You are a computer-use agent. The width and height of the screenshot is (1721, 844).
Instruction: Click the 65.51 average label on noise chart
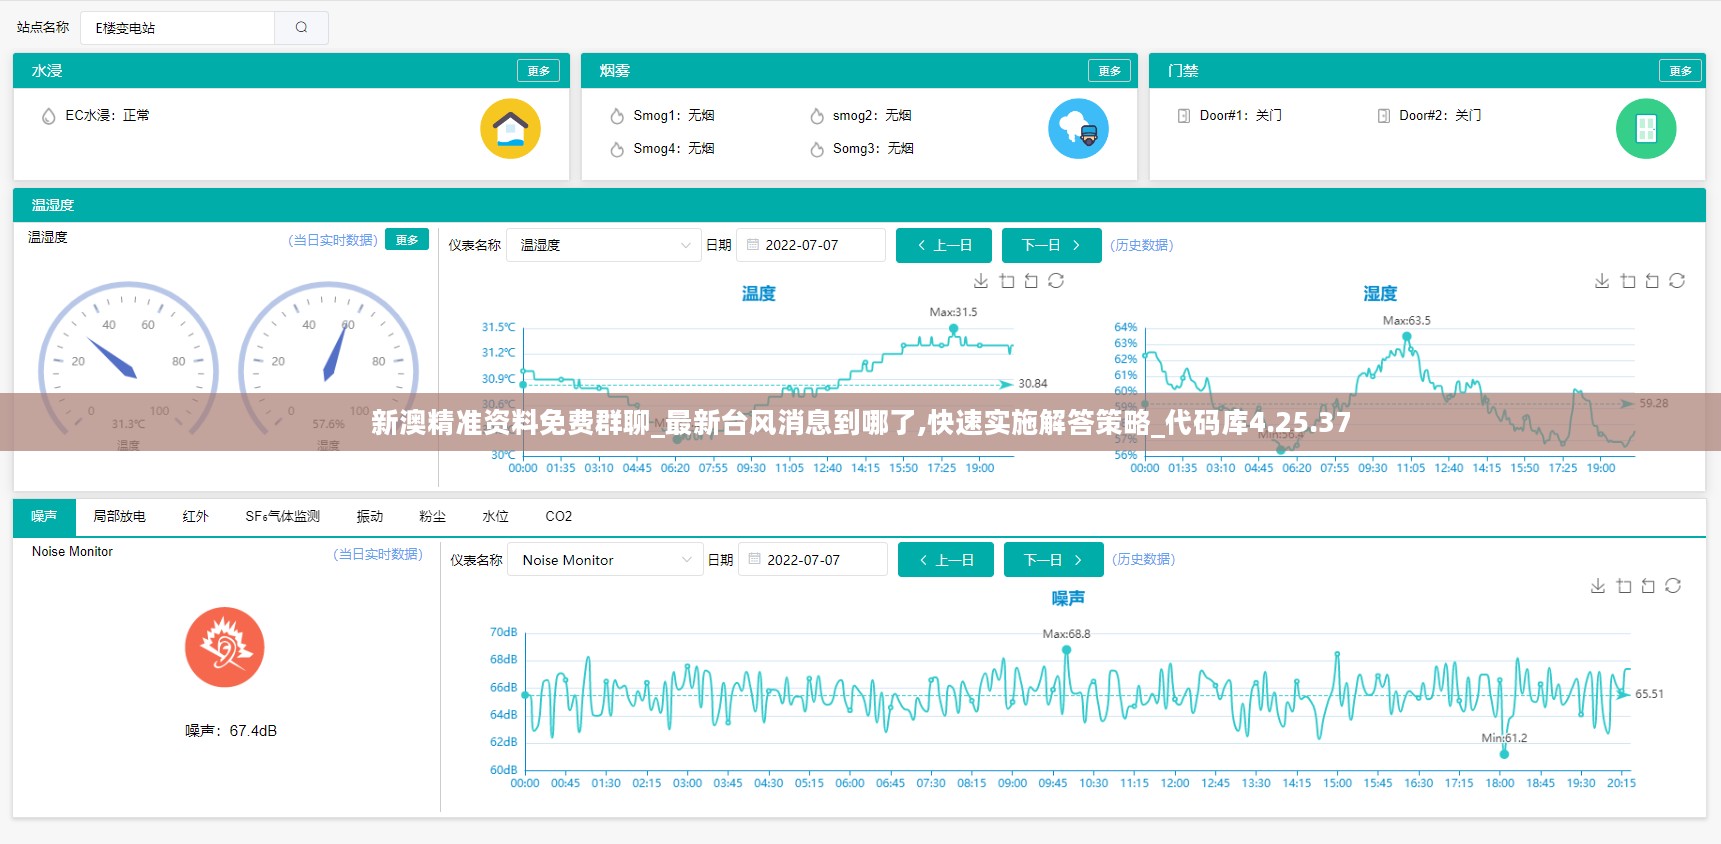point(1649,694)
